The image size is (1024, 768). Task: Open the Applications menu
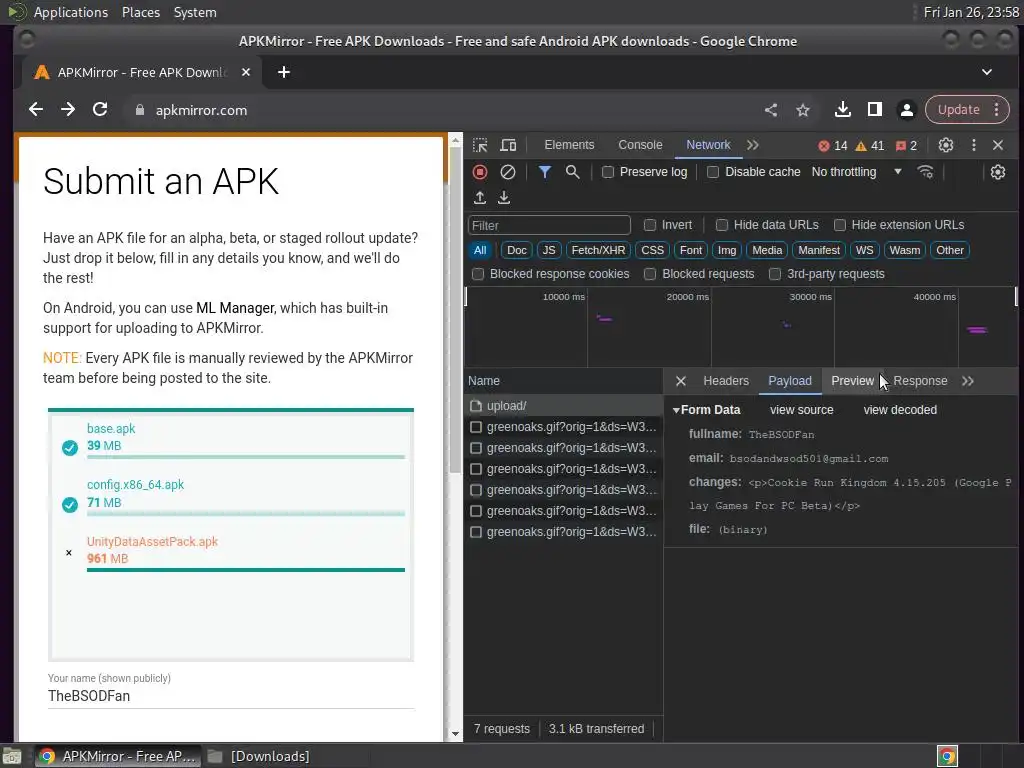coord(71,12)
